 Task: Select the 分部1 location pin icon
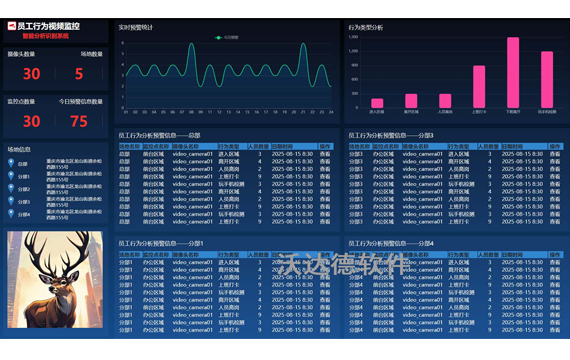point(11,176)
